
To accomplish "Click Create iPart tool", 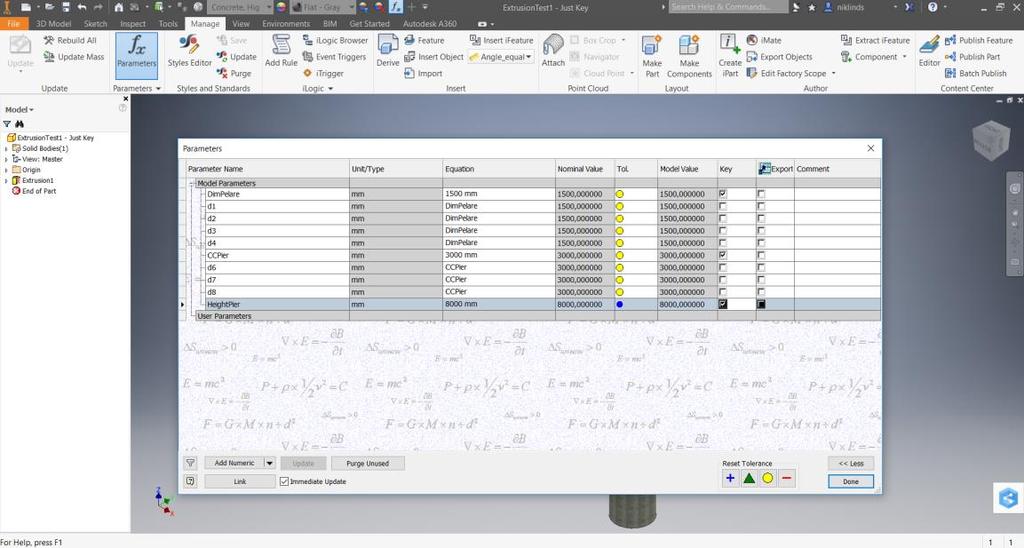I will pos(729,56).
